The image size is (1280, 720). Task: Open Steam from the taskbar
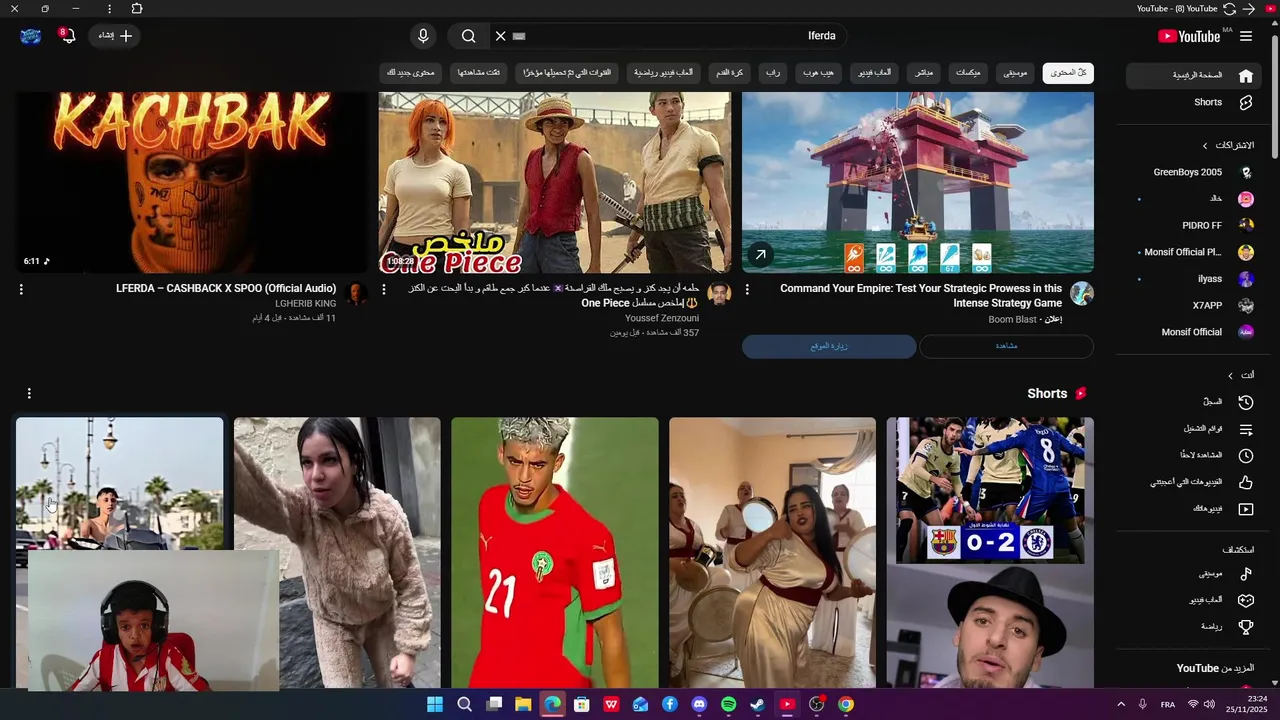(x=757, y=705)
